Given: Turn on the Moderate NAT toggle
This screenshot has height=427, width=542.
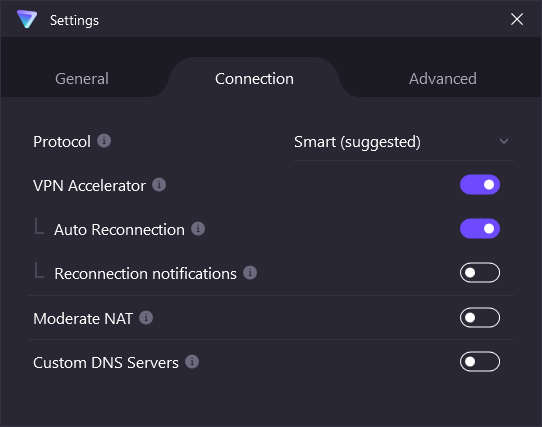Looking at the screenshot, I should (480, 317).
